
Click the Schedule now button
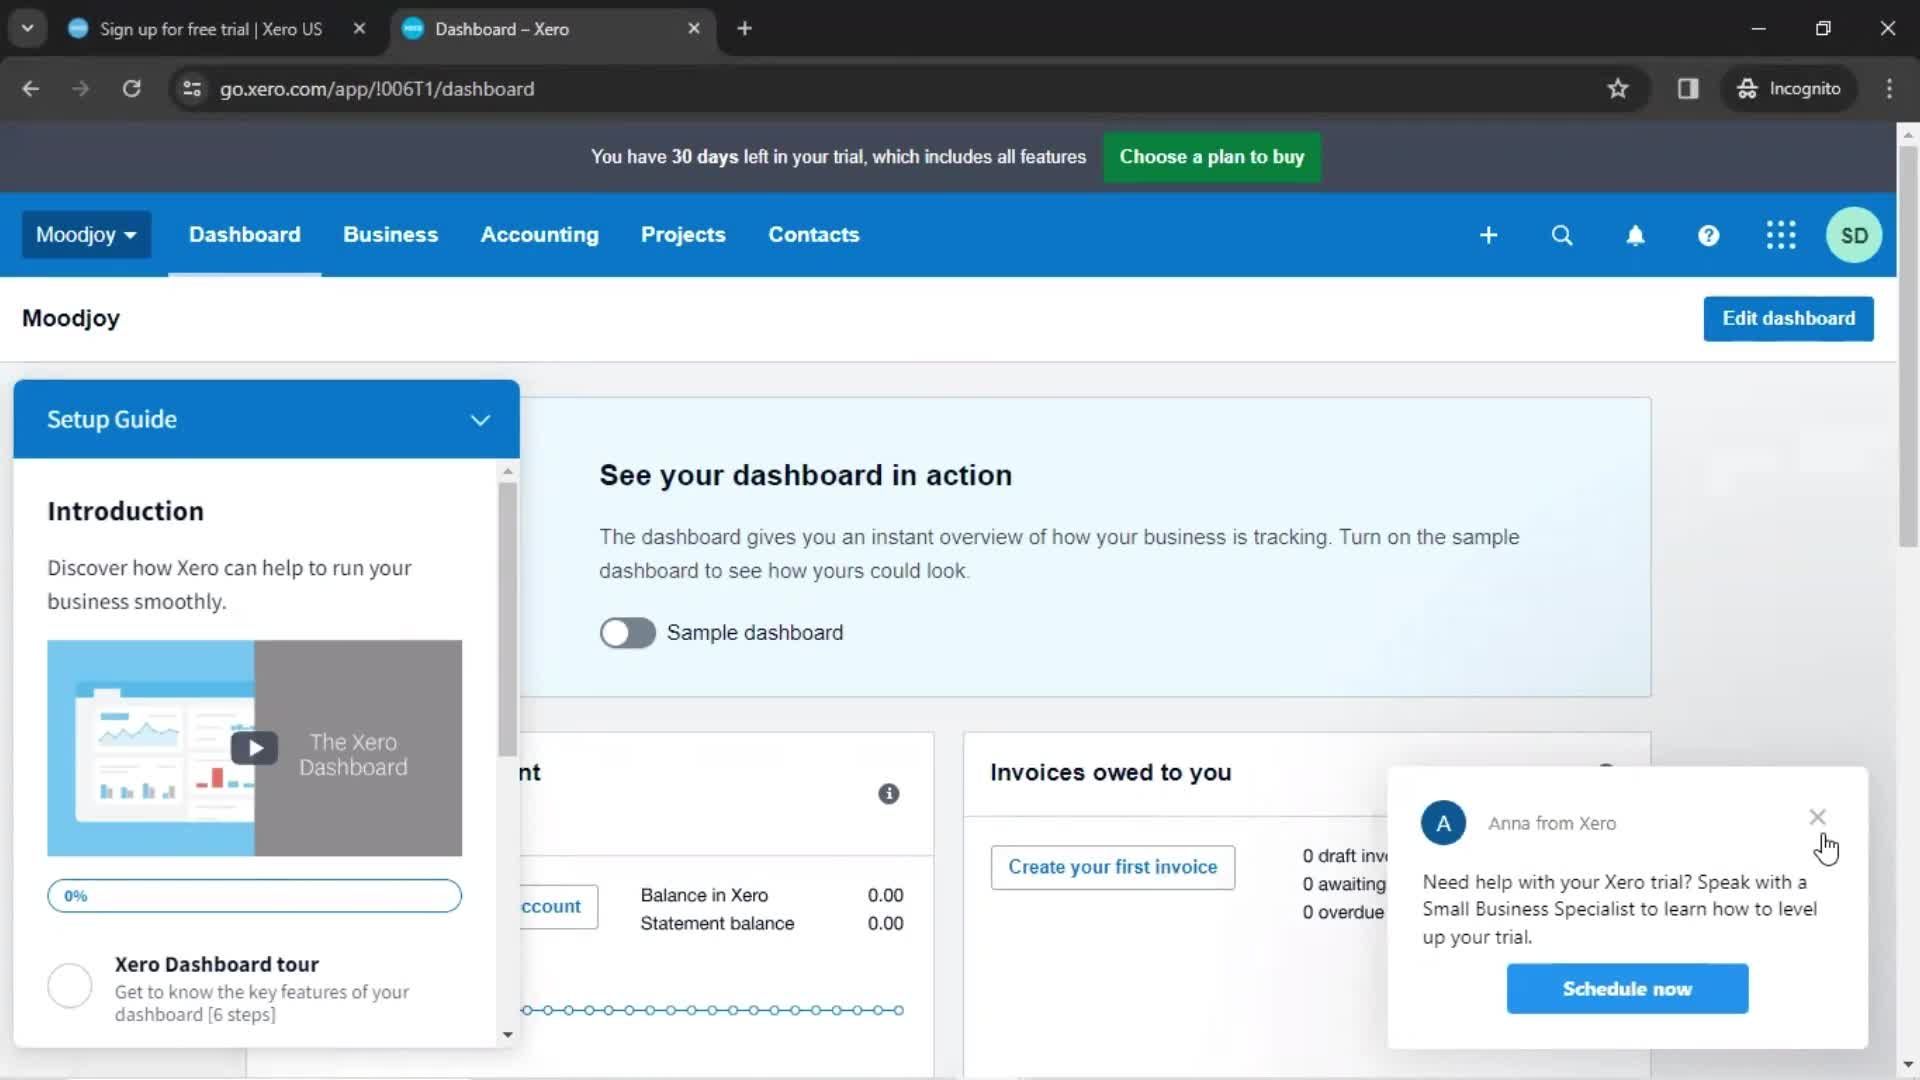tap(1627, 989)
